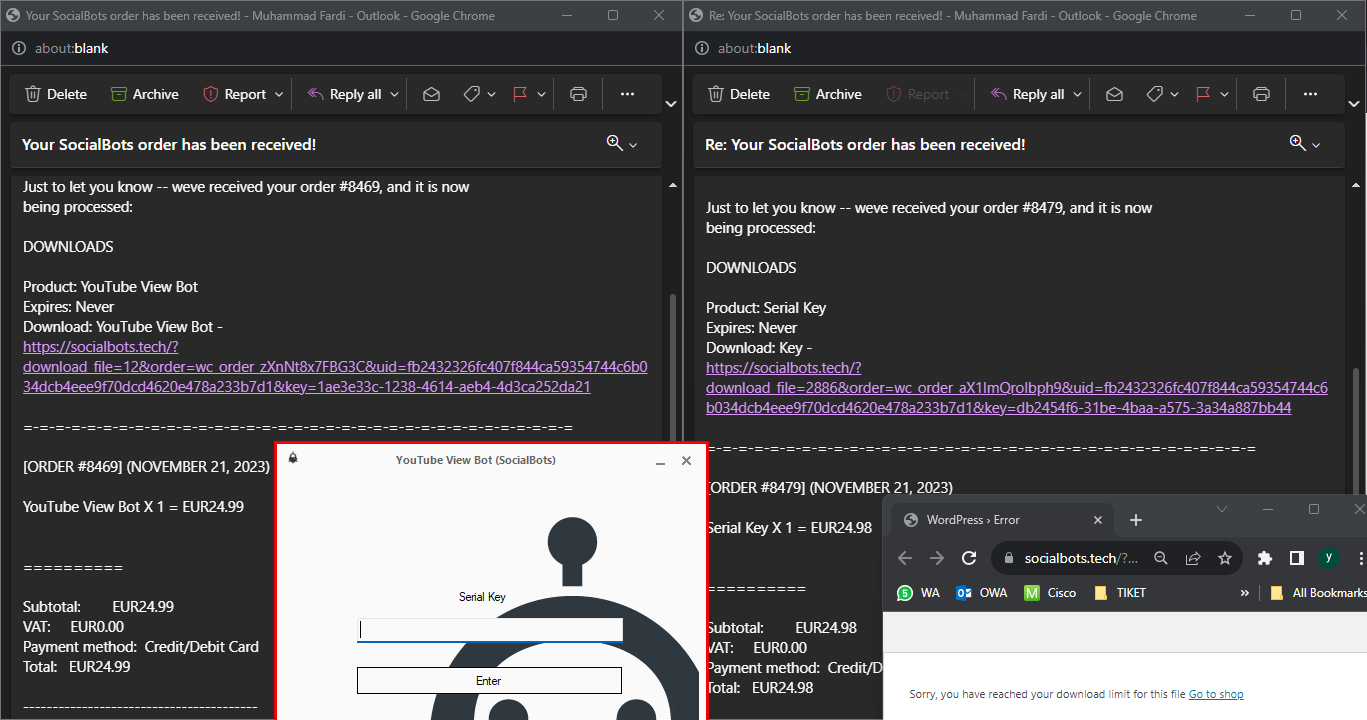Image resolution: width=1367 pixels, height=720 pixels.
Task: Click the bell icon in YouTube View Bot window
Action: (293, 458)
